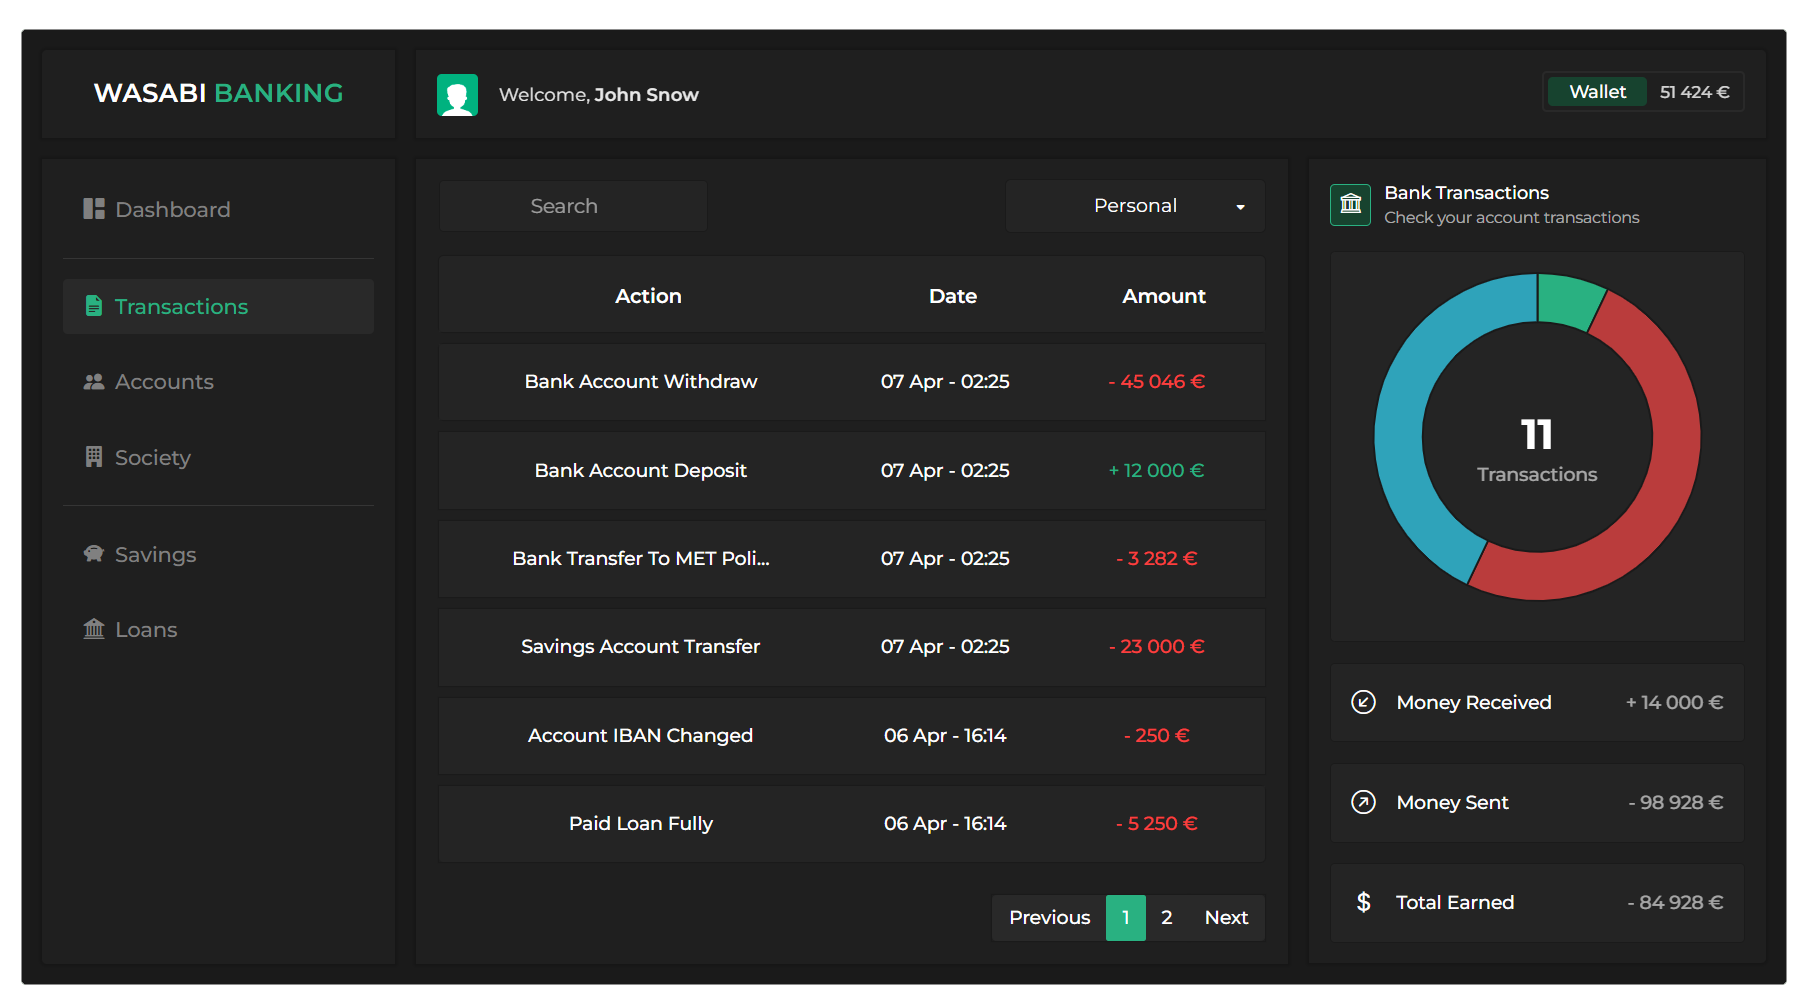Click the Transactions document icon
The width and height of the screenshot is (1814, 1007).
[x=93, y=306]
